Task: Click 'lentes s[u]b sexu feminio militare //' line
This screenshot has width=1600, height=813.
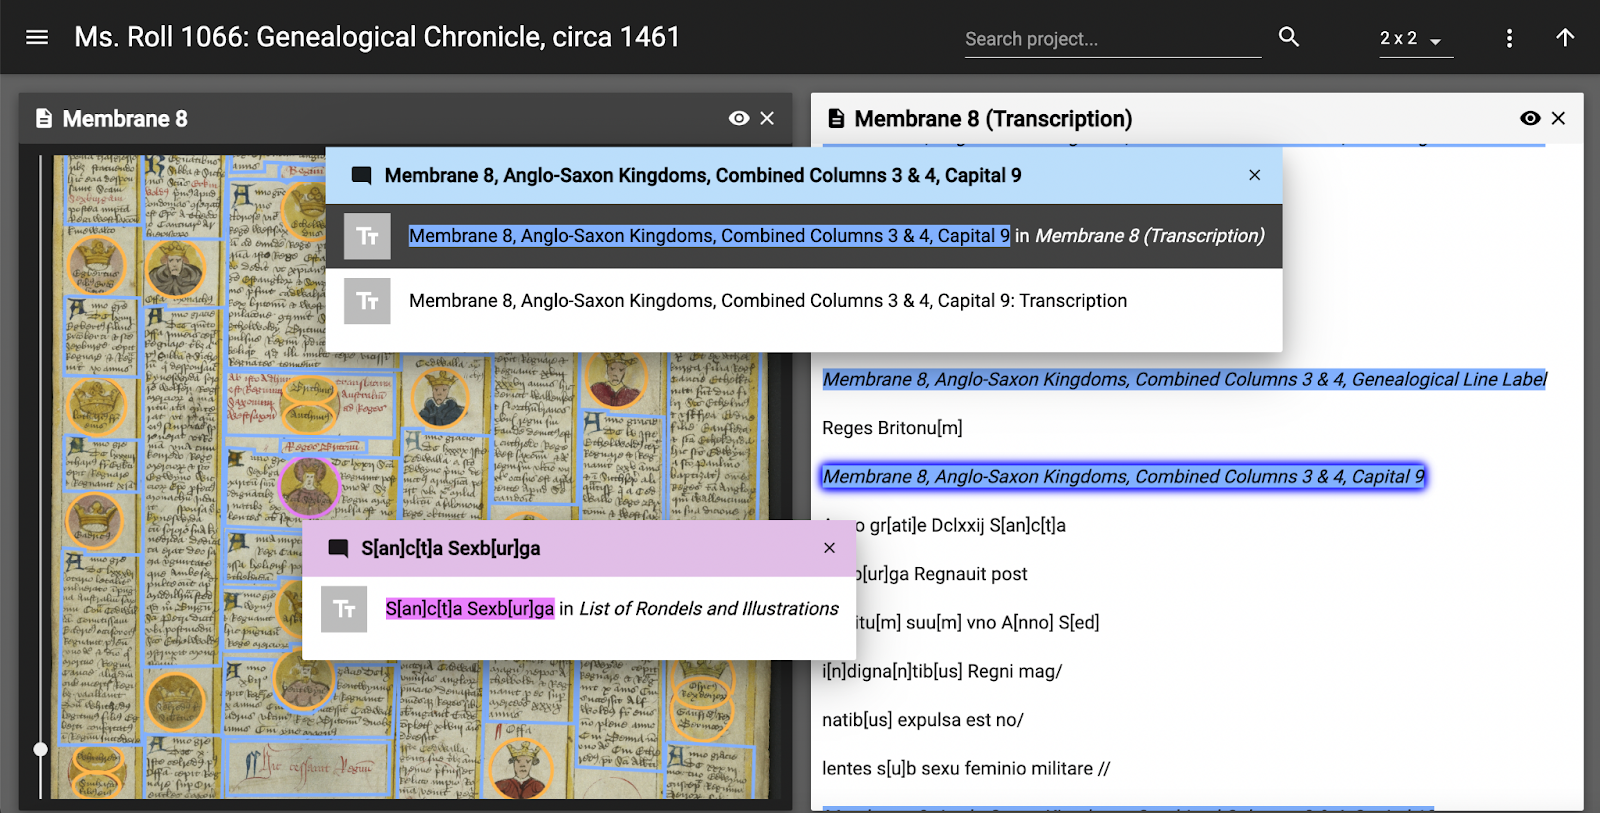Action: [x=966, y=768]
